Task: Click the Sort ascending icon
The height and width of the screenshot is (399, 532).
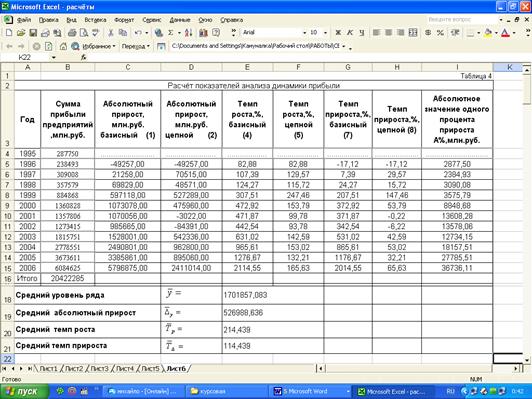Action: 189,33
